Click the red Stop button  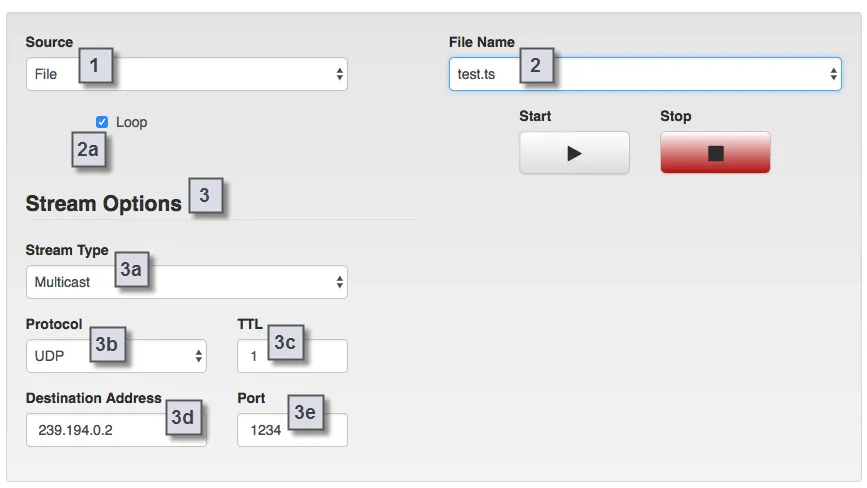point(715,153)
